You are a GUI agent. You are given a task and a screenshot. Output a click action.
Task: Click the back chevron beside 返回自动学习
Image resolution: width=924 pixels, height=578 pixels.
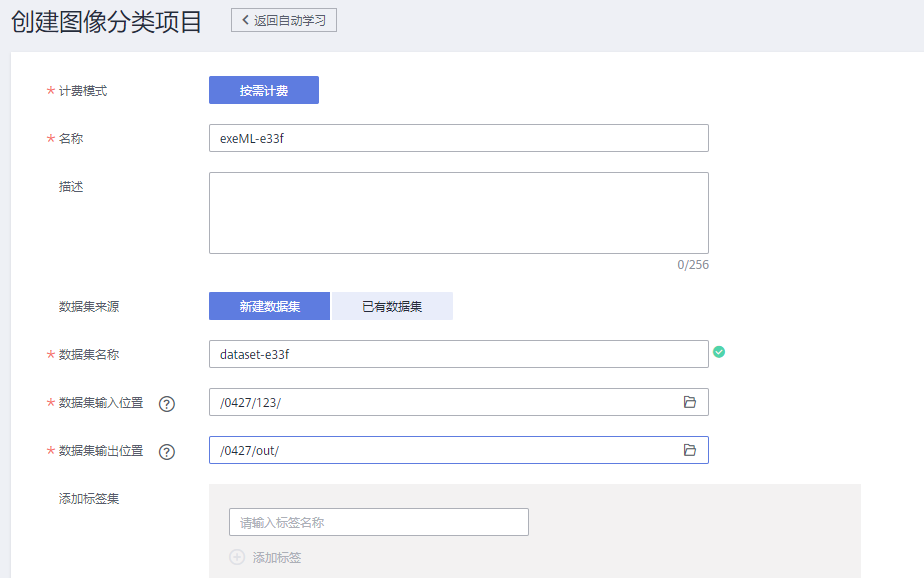point(245,20)
